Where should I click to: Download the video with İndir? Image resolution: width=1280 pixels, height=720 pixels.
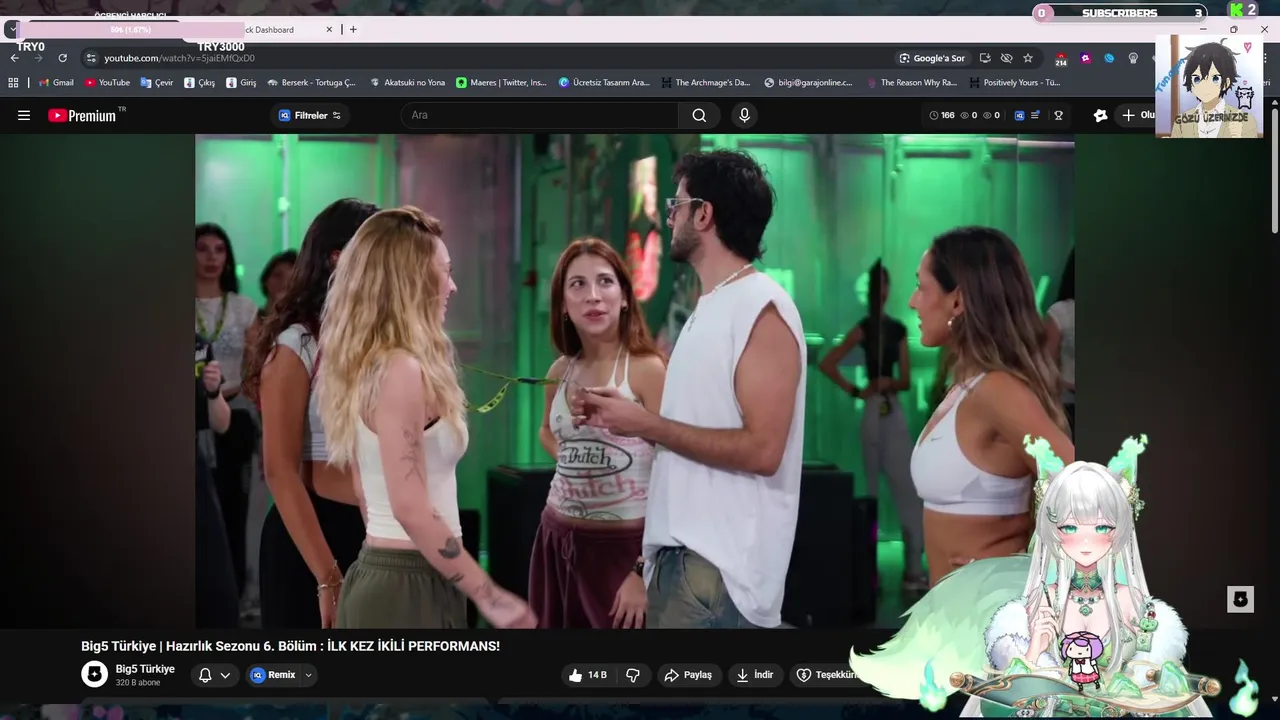[x=755, y=675]
